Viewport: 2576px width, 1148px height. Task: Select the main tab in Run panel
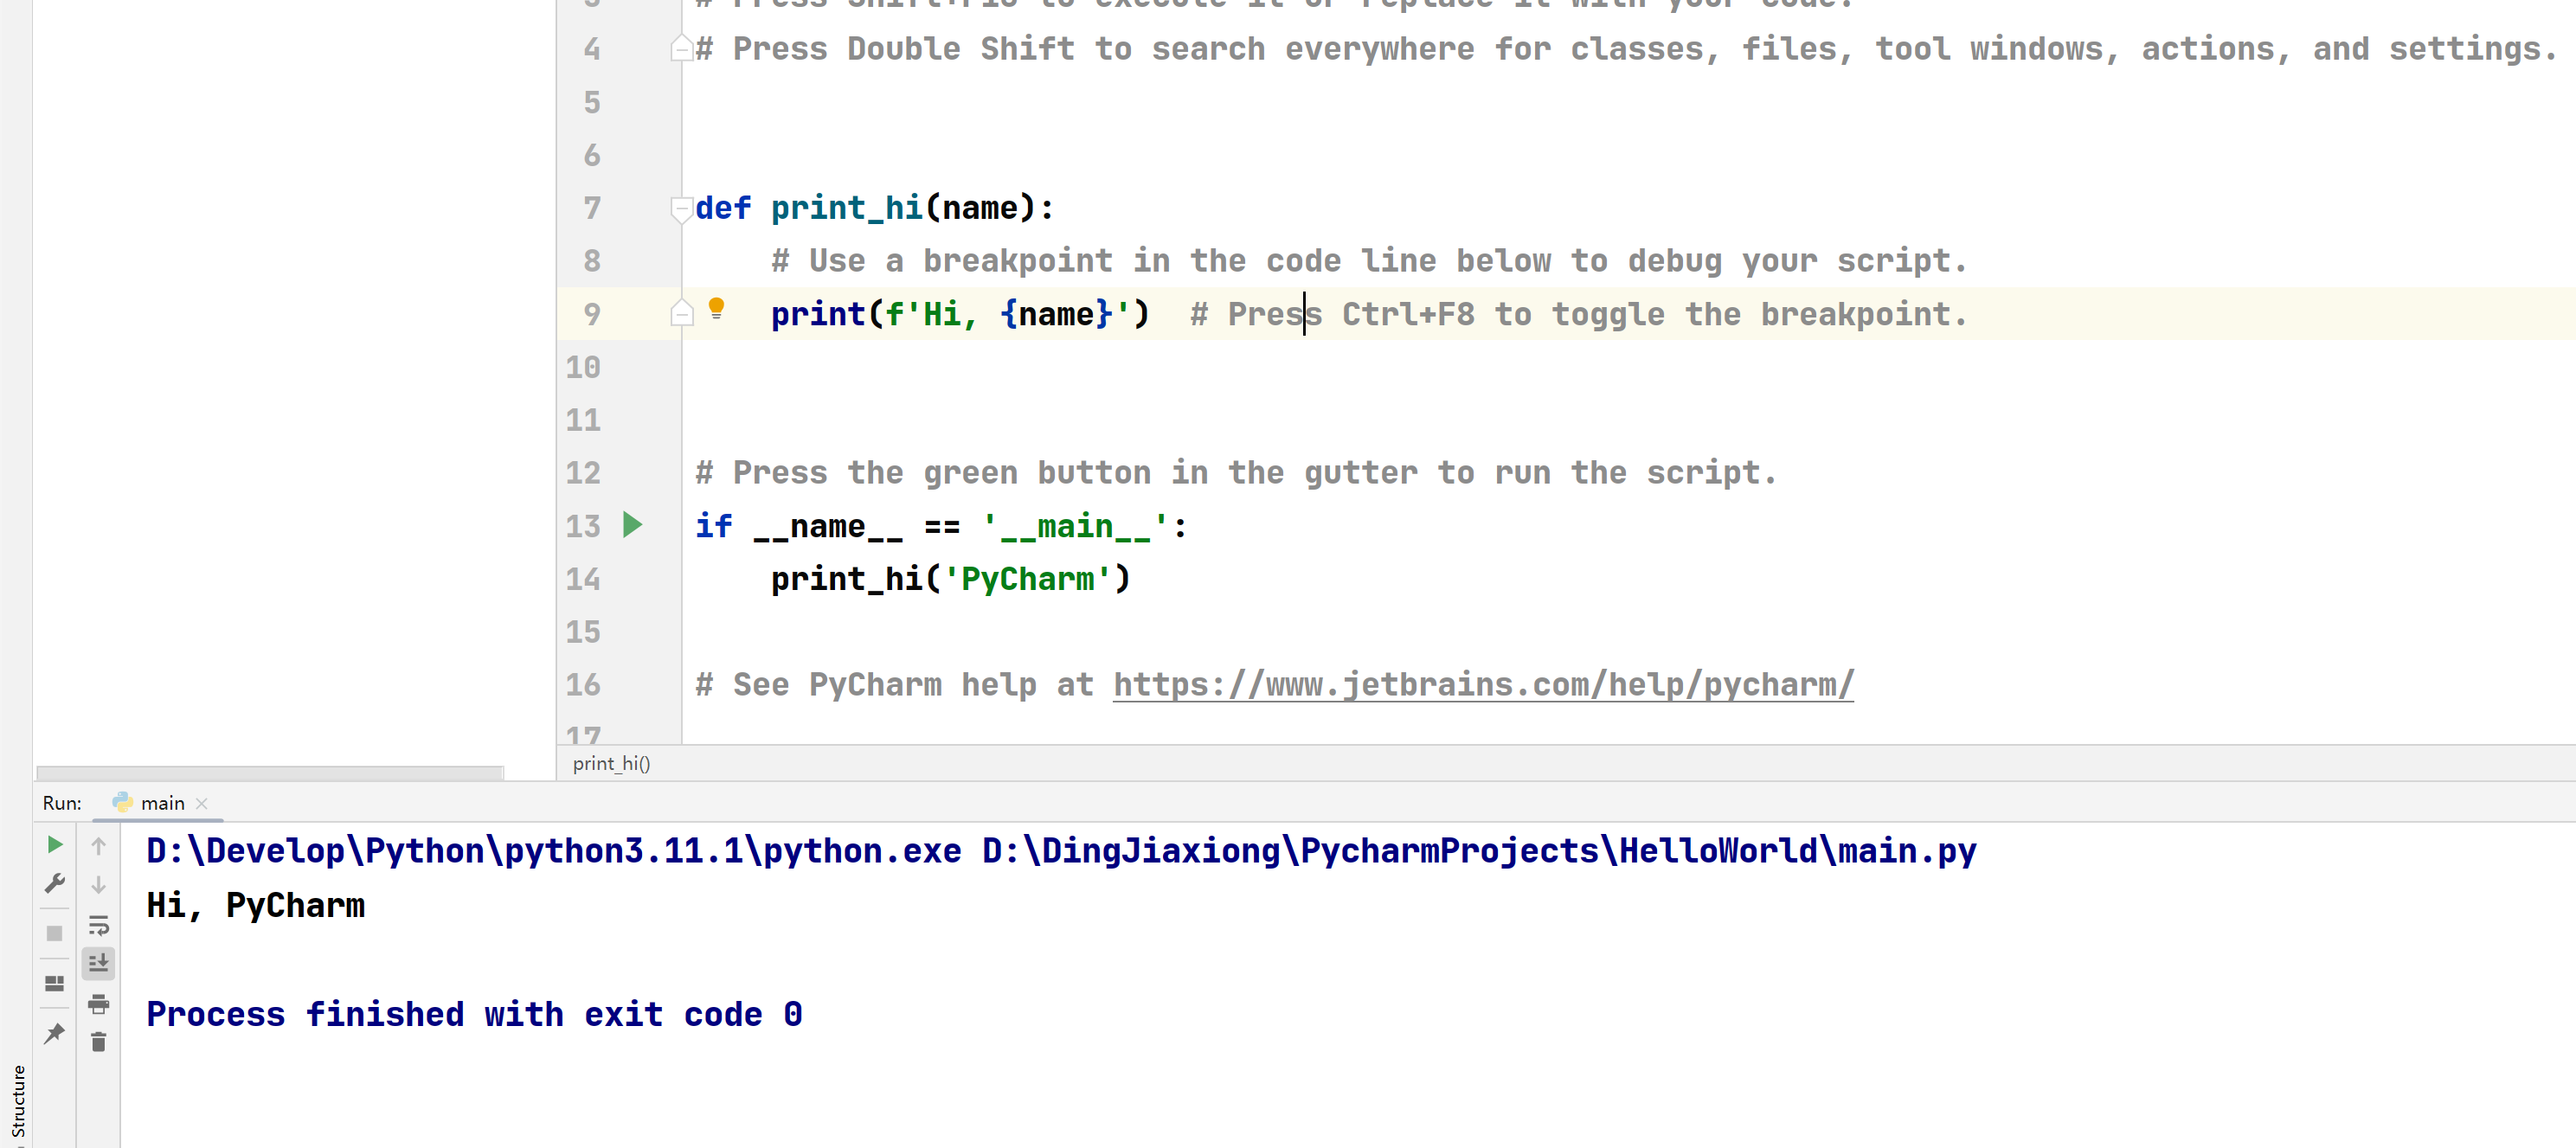pos(162,803)
